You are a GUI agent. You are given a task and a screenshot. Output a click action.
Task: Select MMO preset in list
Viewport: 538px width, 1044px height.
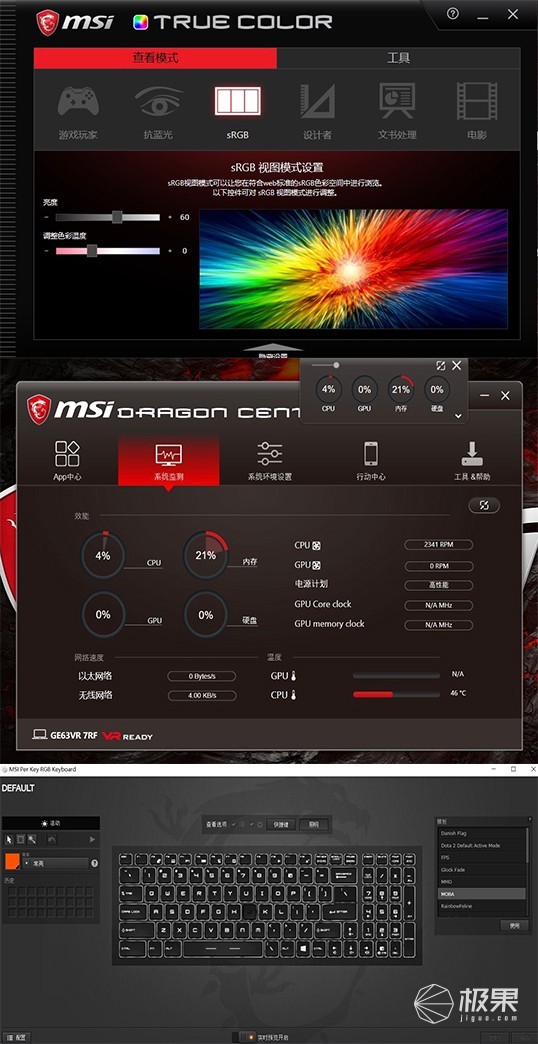(480, 882)
